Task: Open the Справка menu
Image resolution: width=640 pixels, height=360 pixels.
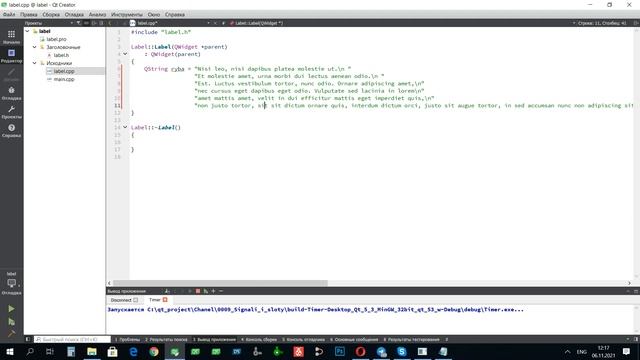Action: tap(175, 14)
